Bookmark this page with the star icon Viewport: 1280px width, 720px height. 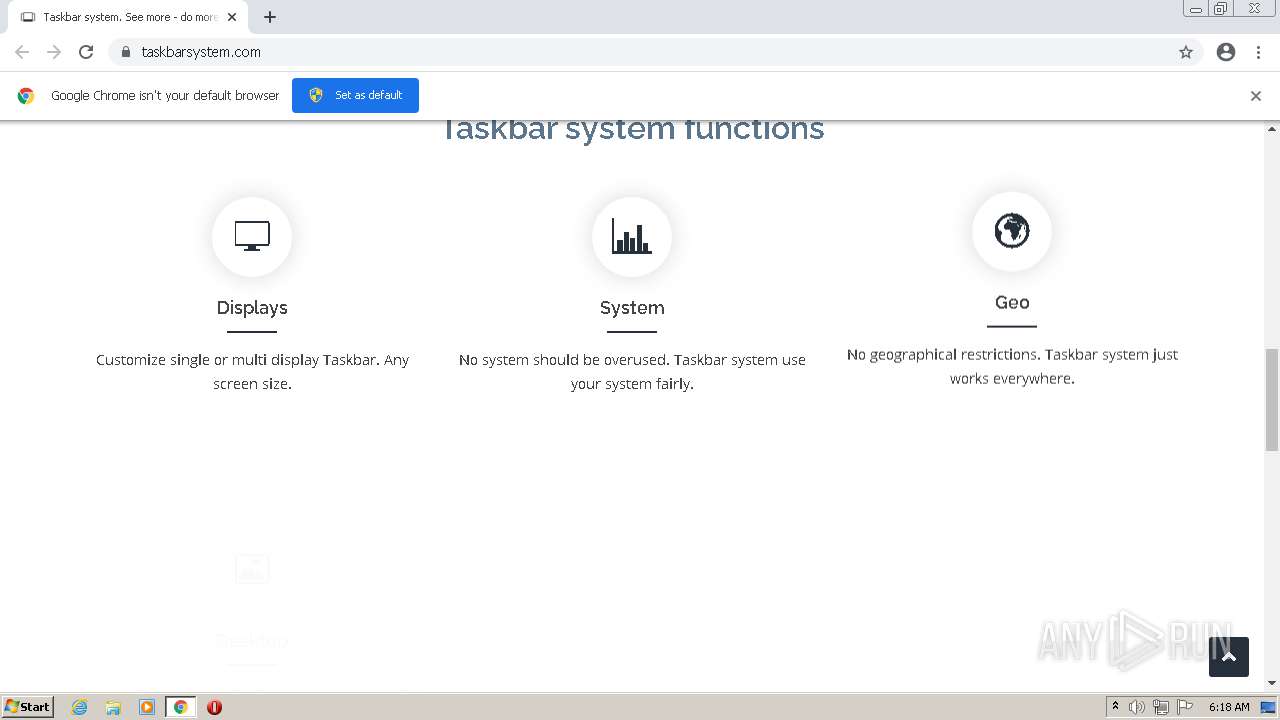[1186, 52]
